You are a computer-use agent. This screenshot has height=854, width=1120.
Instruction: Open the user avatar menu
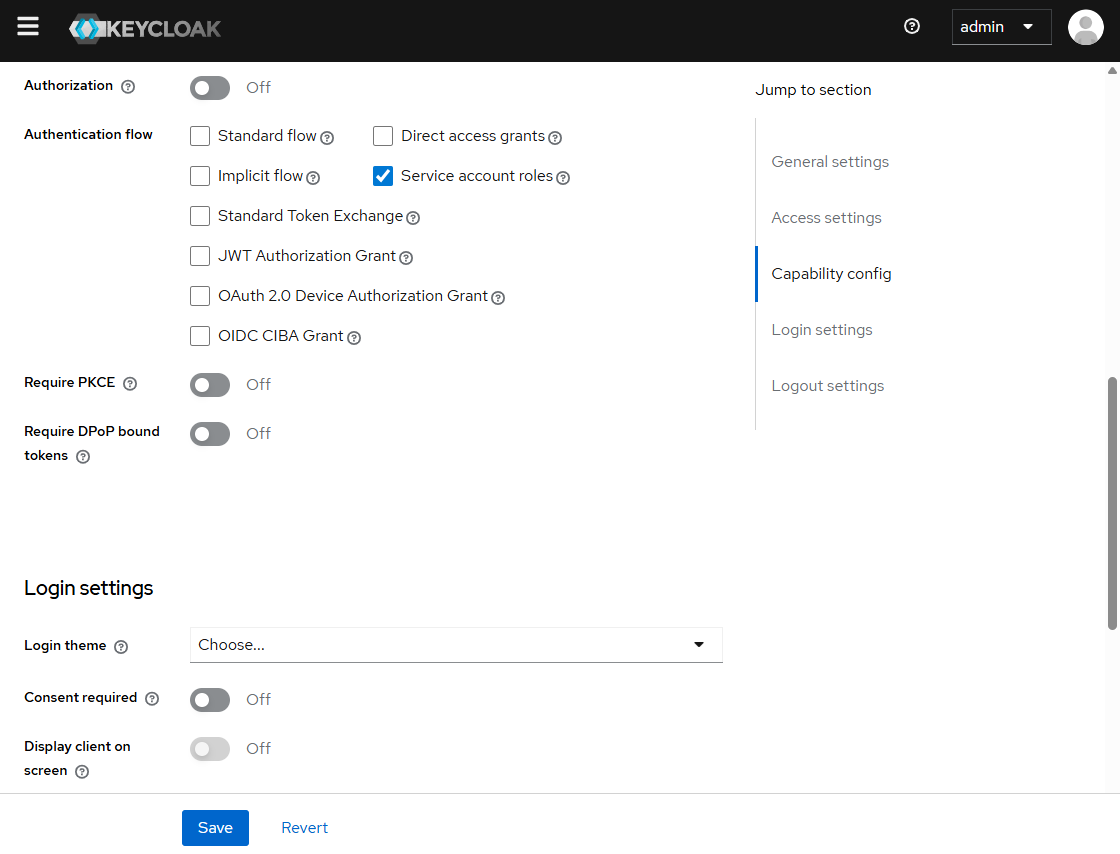click(x=1085, y=27)
